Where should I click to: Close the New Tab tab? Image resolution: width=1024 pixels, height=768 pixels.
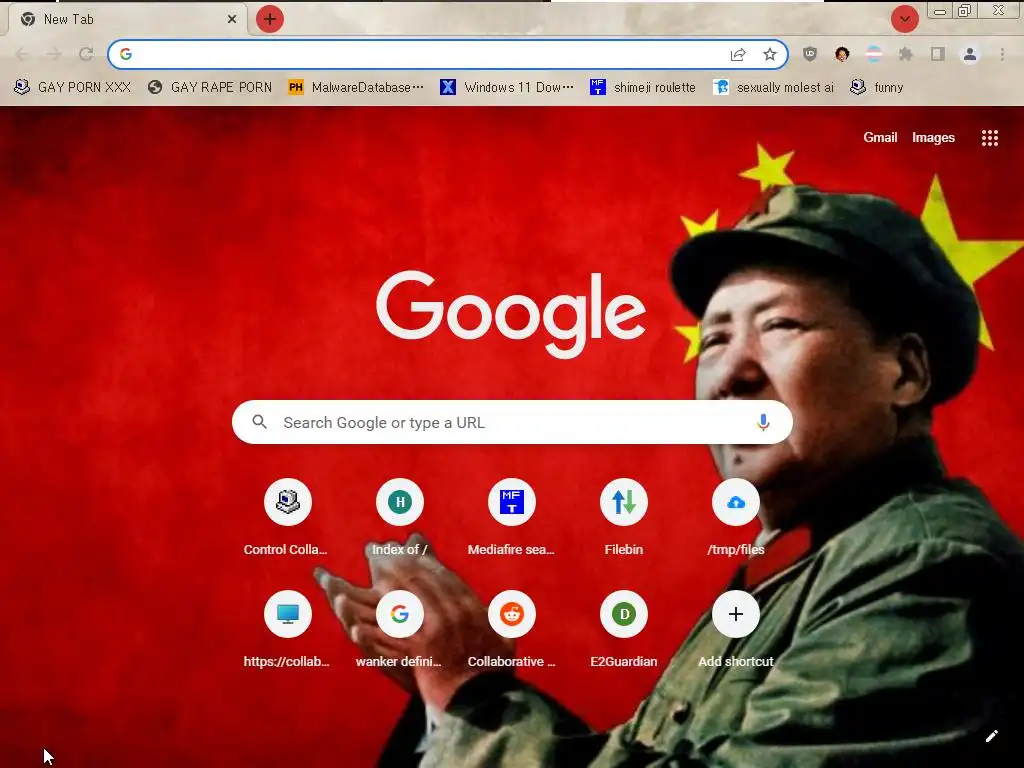click(231, 20)
